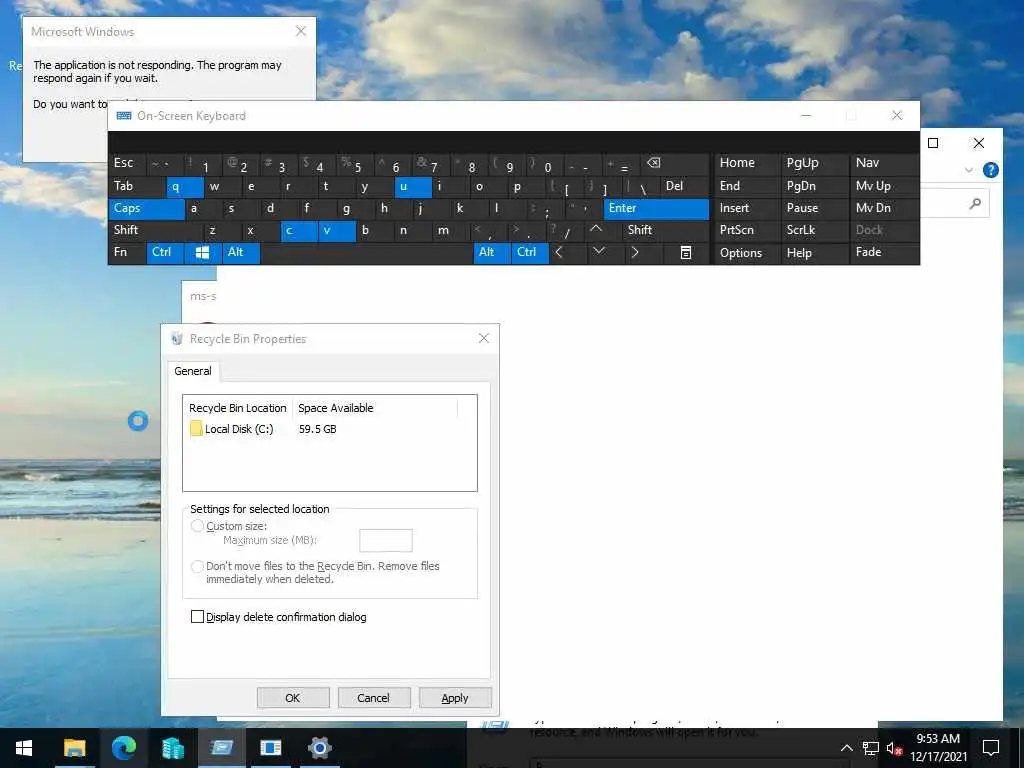Click the PrtScn key on the On-Screen Keyboard
Screen dimensions: 1024x768
(x=747, y=230)
